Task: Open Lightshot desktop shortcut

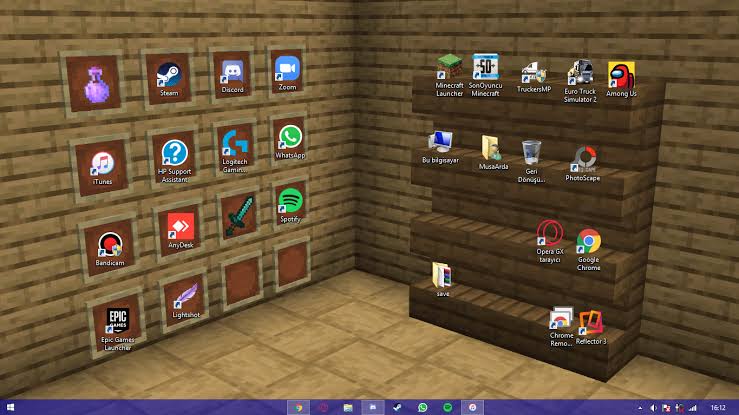Action: tap(186, 301)
